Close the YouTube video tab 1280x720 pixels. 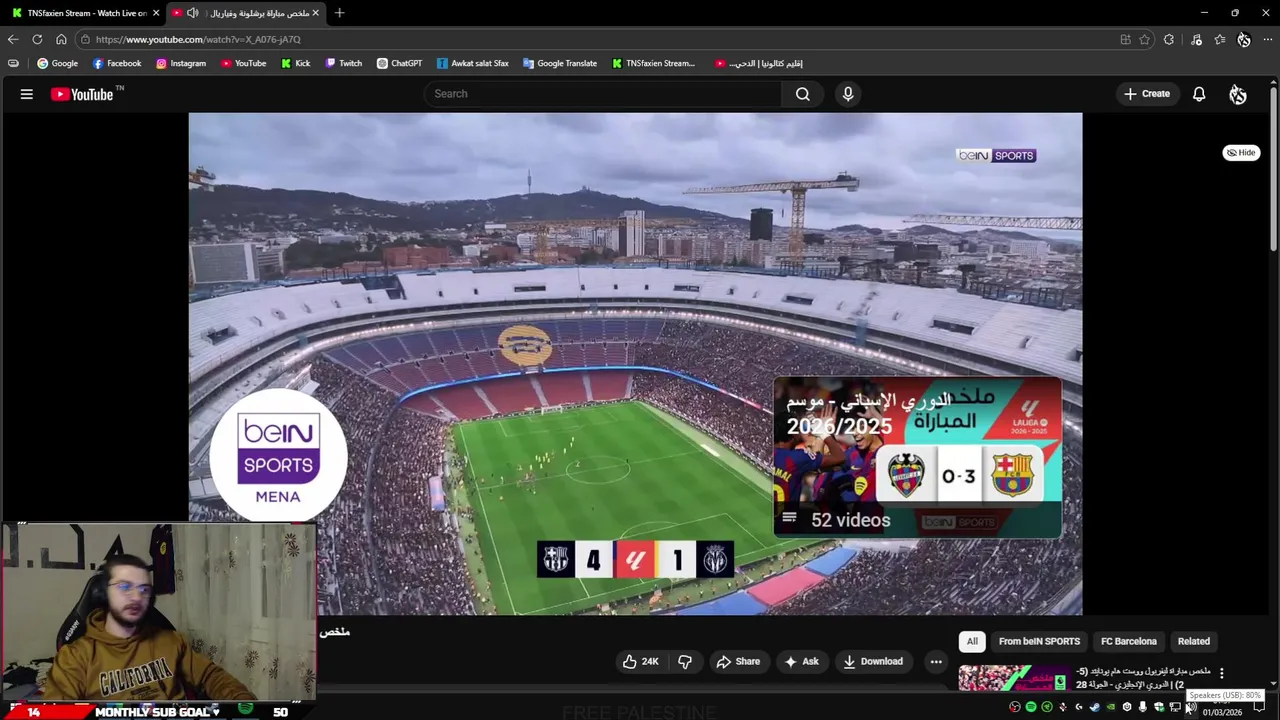(316, 13)
